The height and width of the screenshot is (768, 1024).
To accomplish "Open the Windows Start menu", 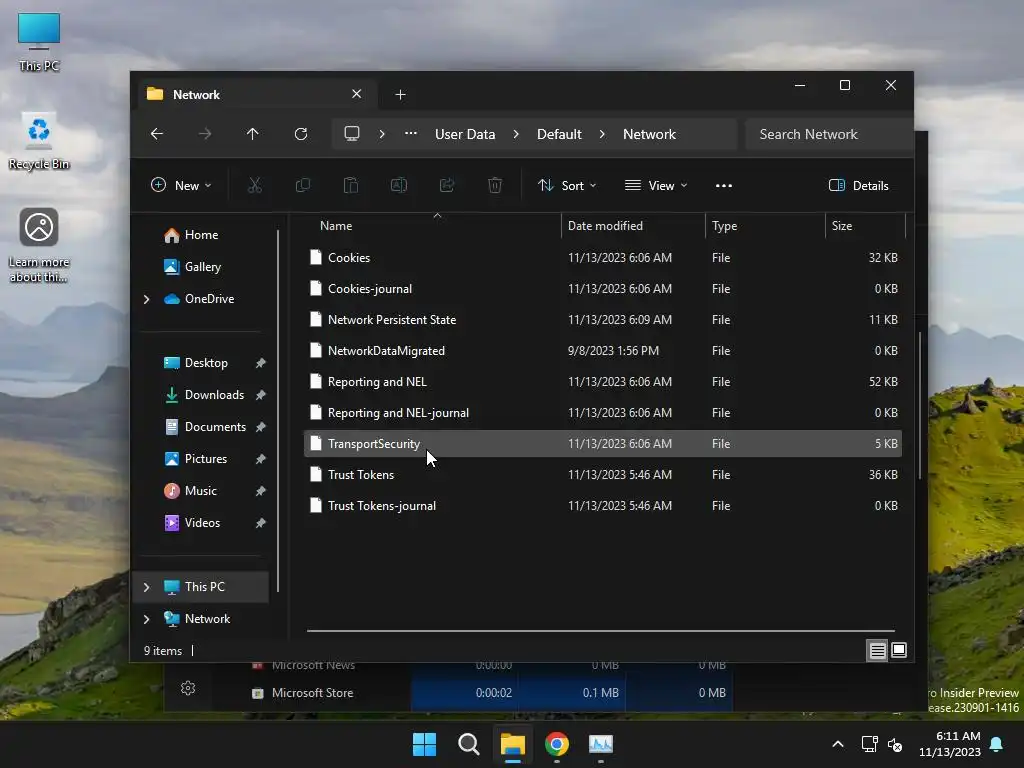I will click(424, 744).
